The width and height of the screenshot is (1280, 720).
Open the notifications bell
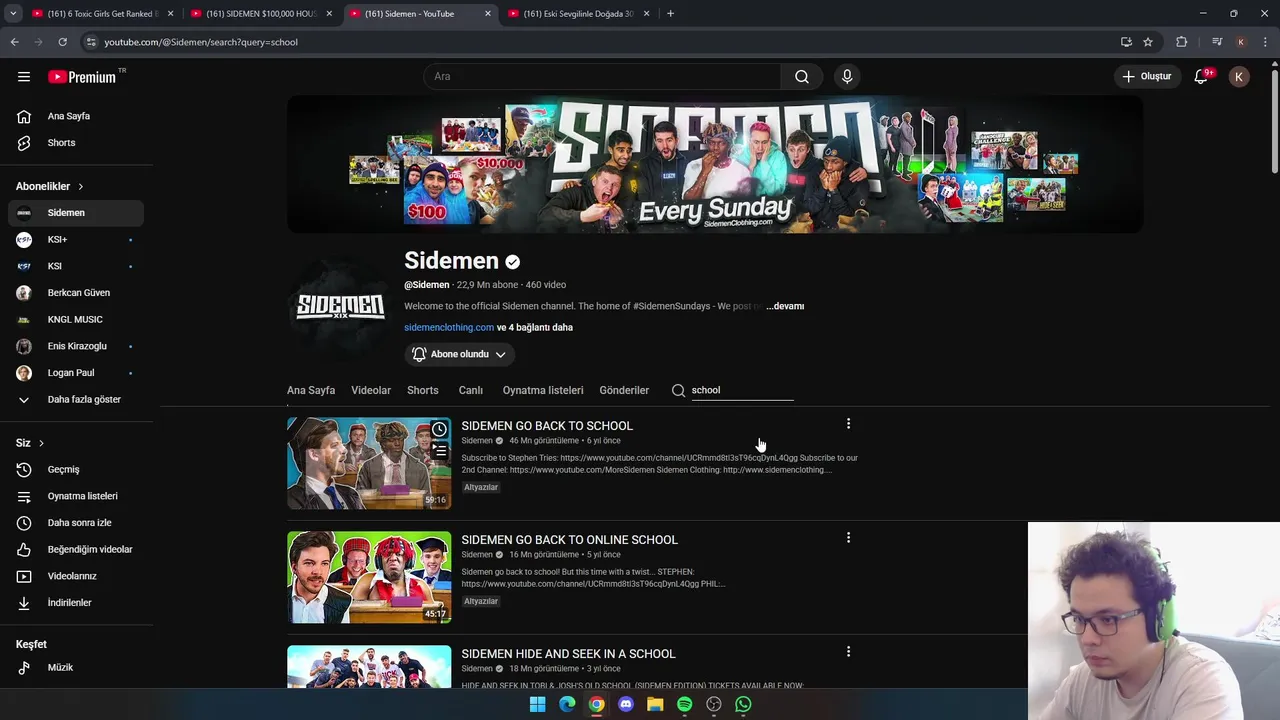(x=1201, y=77)
